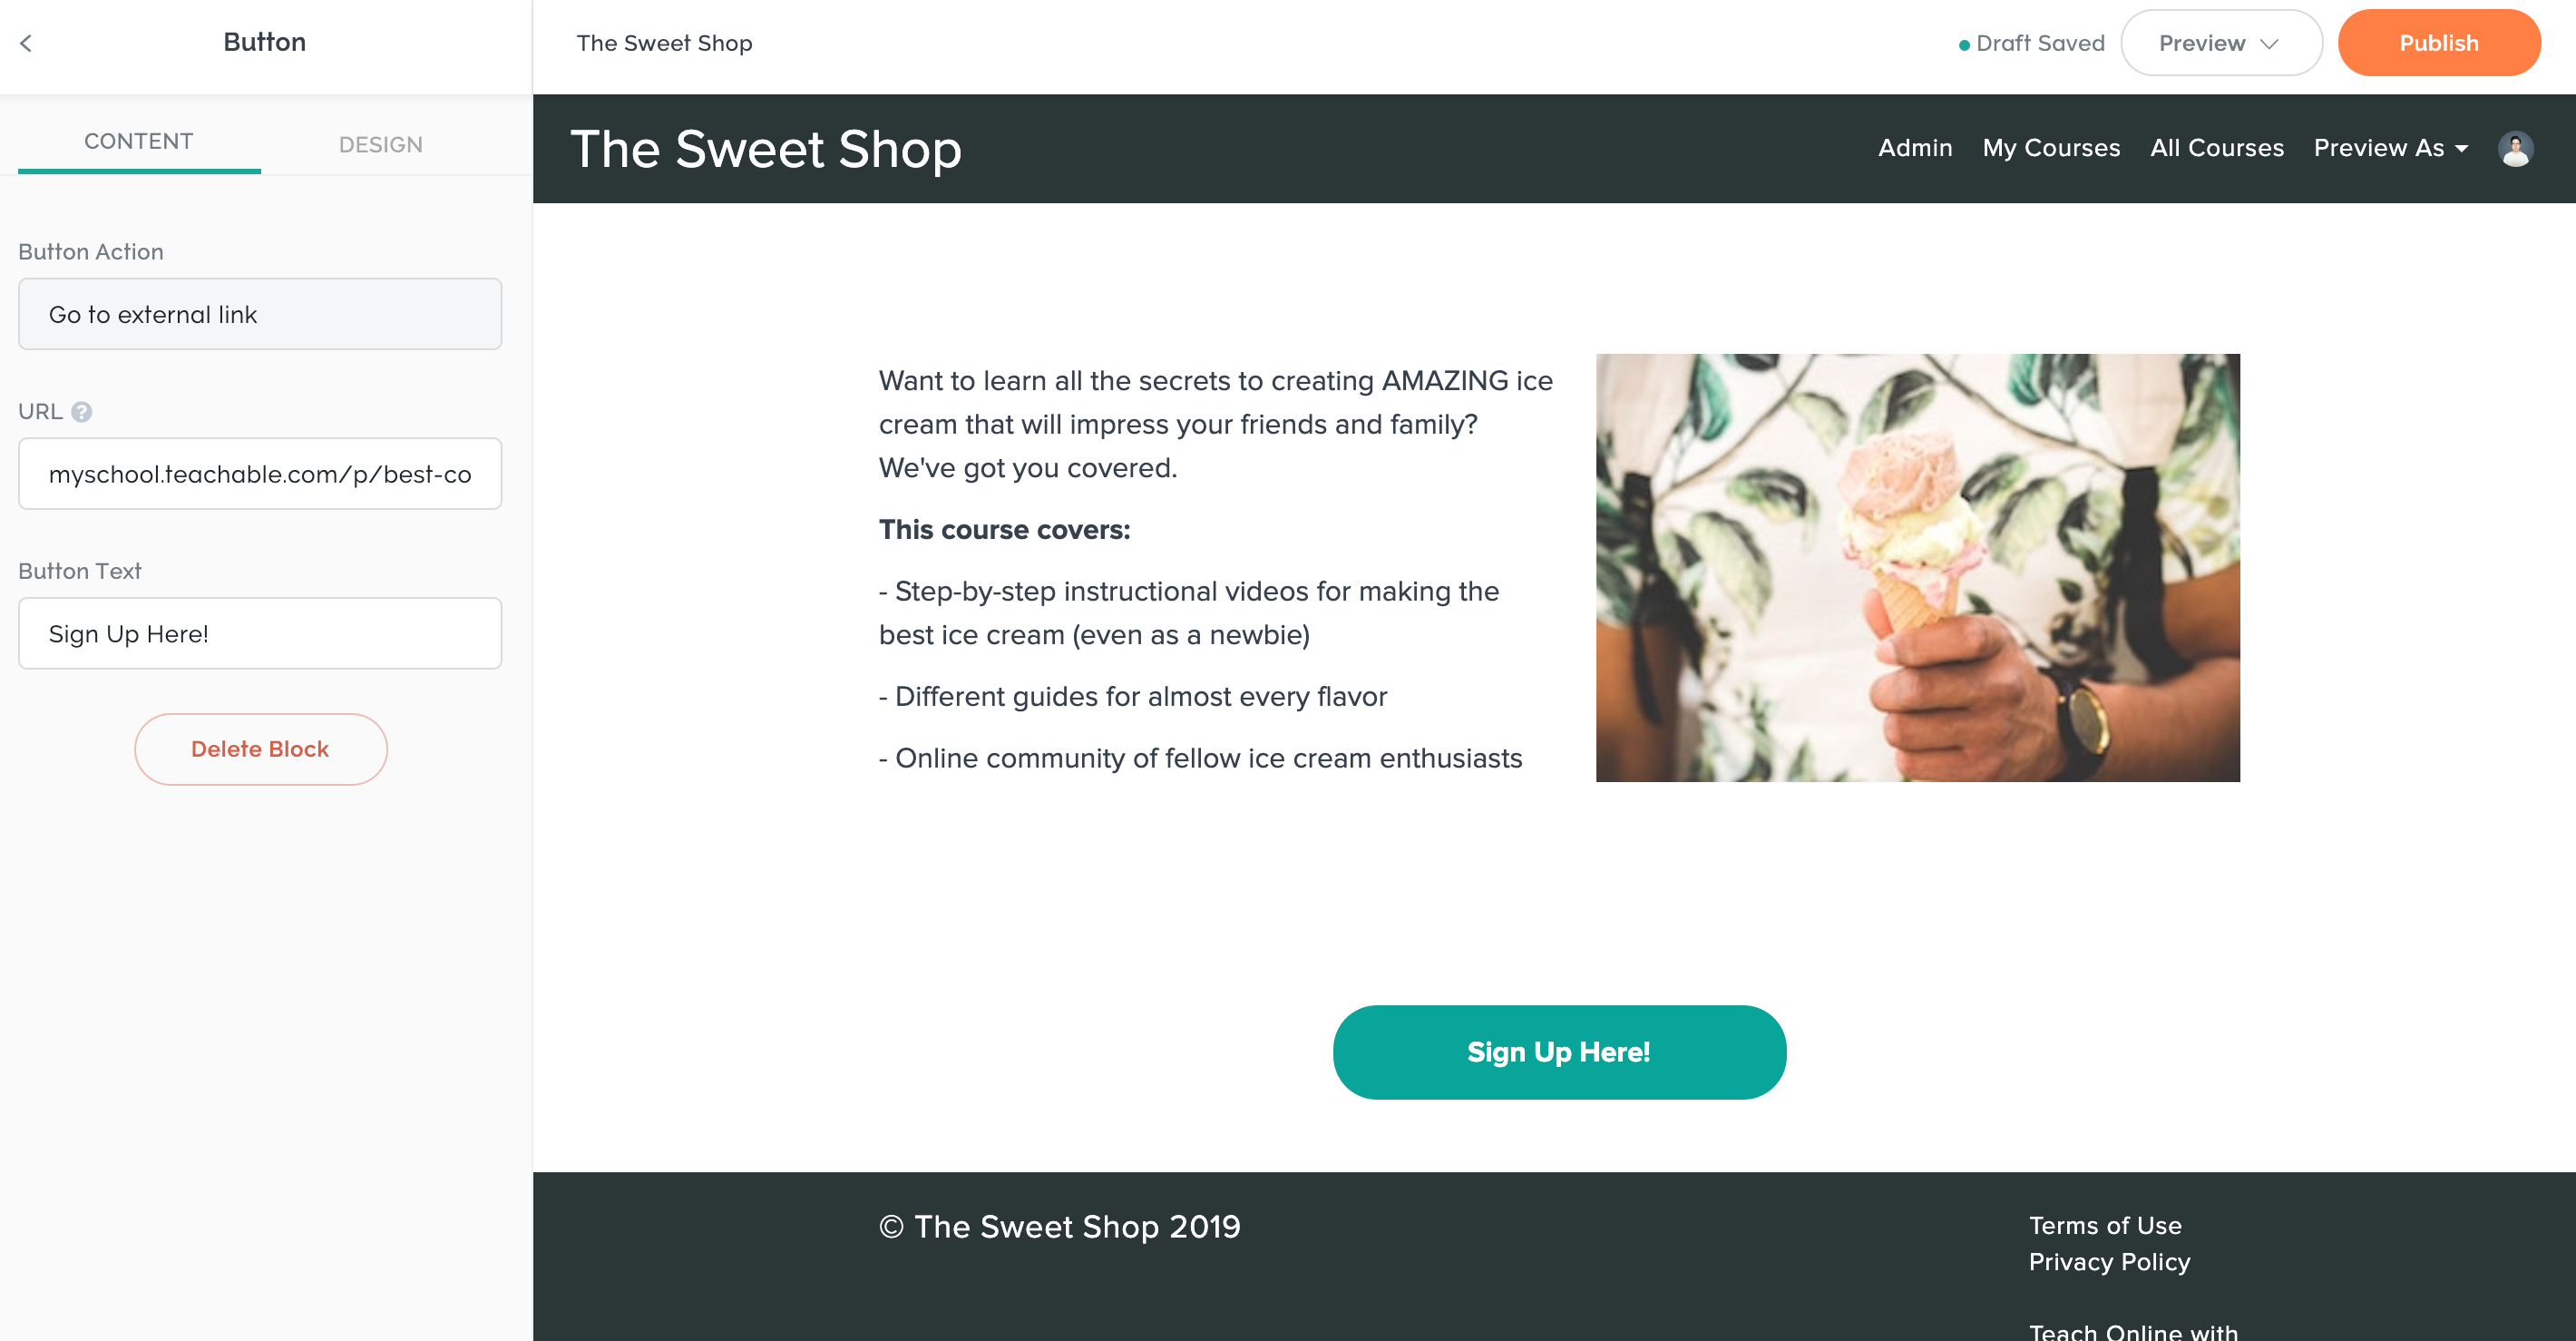
Task: Click the orange Publish button
Action: pyautogui.click(x=2439, y=43)
